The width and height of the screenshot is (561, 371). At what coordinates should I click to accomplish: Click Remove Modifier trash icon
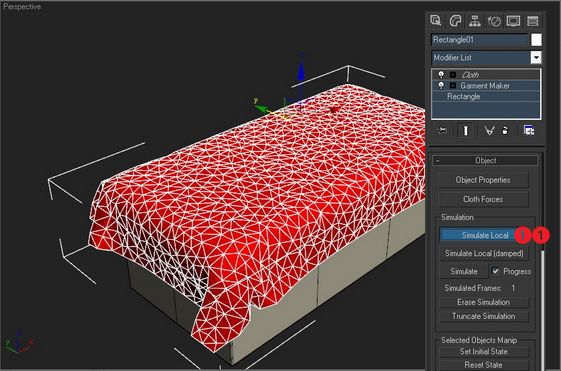[x=505, y=131]
